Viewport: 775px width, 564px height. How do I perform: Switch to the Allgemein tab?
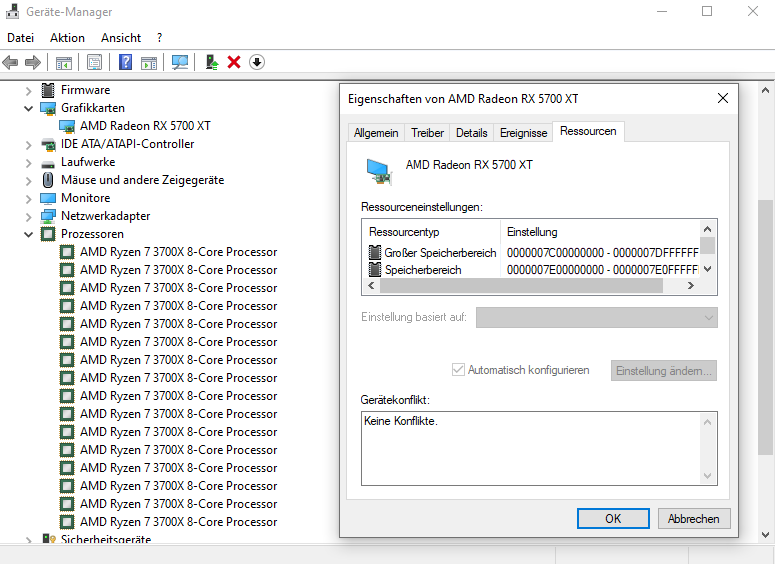pos(376,133)
